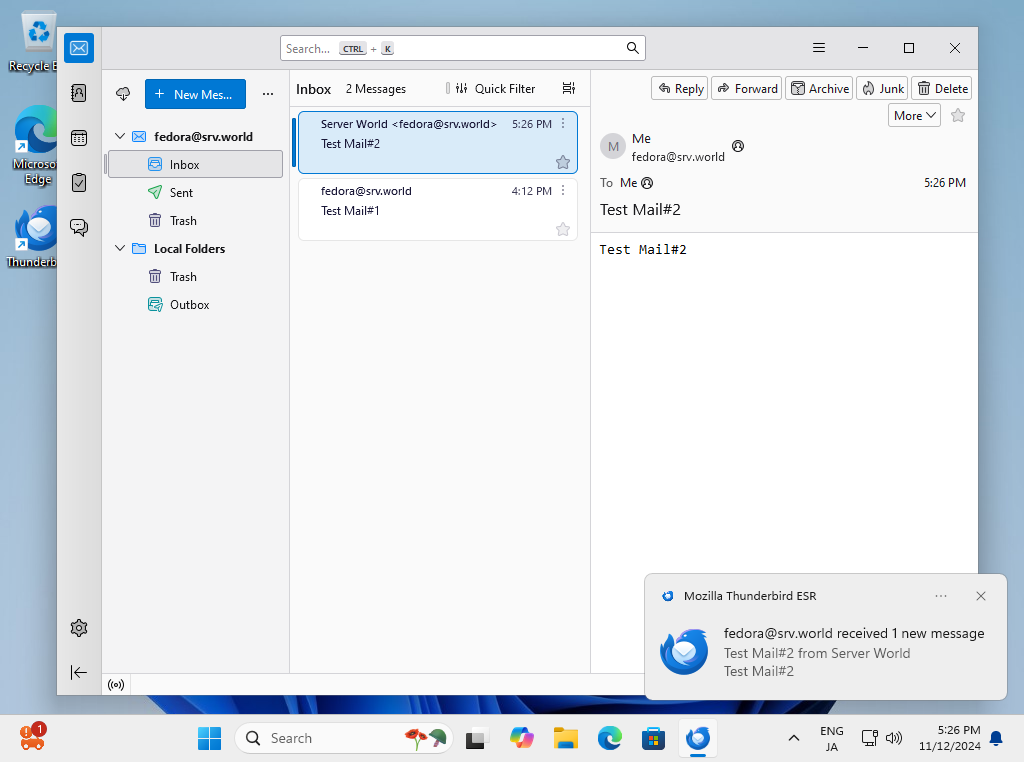The image size is (1024, 762).
Task: Toggle star on Test Mail#2 in list
Action: (563, 162)
